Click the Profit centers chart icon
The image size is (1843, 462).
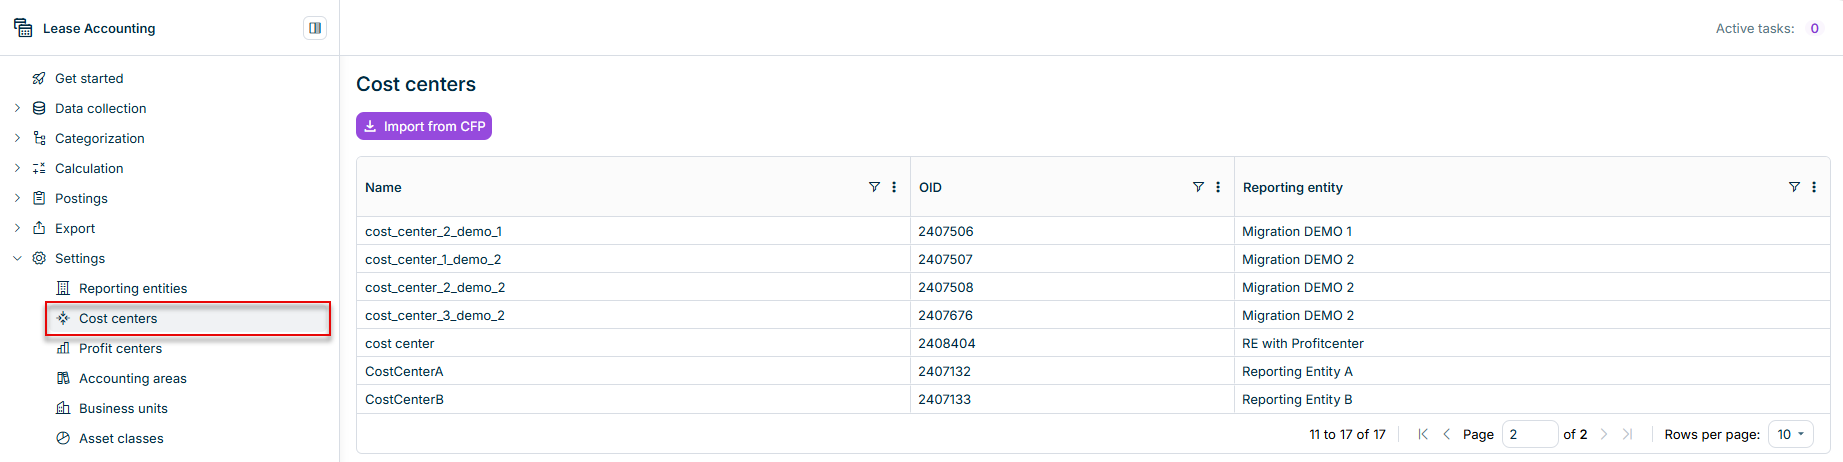63,348
